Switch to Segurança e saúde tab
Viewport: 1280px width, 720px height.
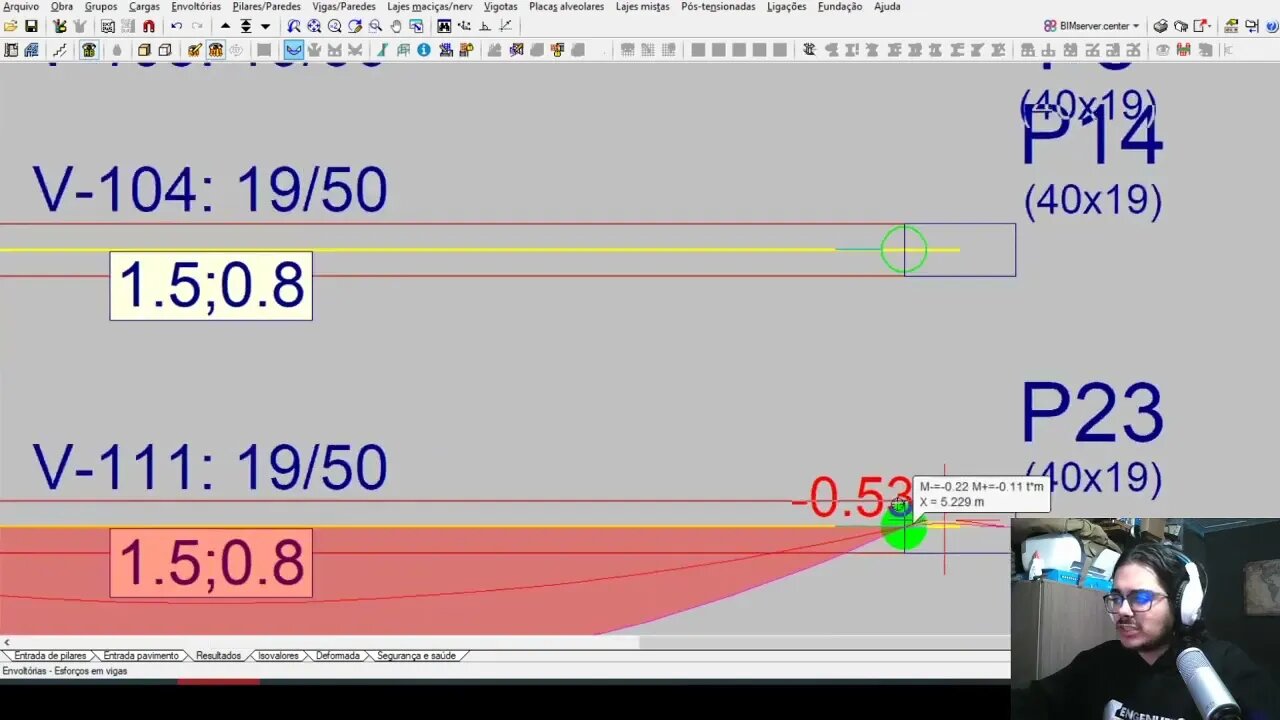(x=416, y=656)
